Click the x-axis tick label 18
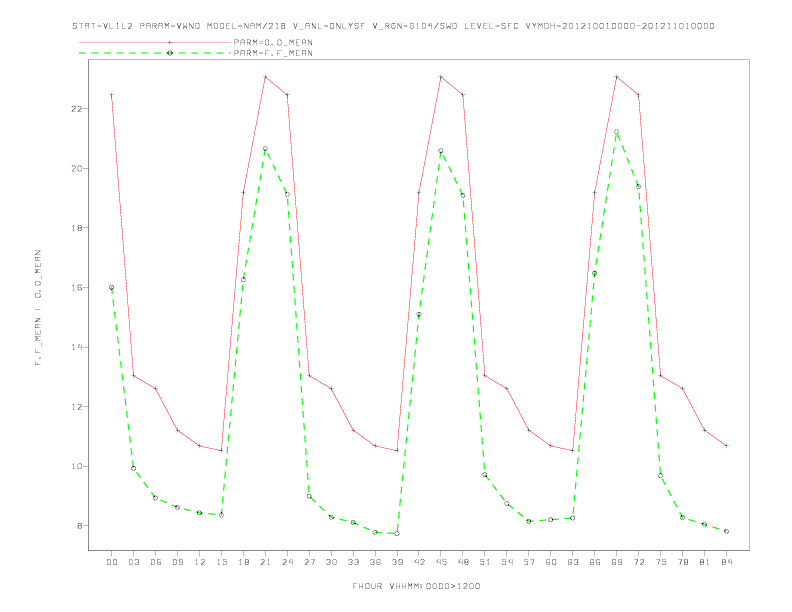This screenshot has width=792, height=612. pos(243,562)
